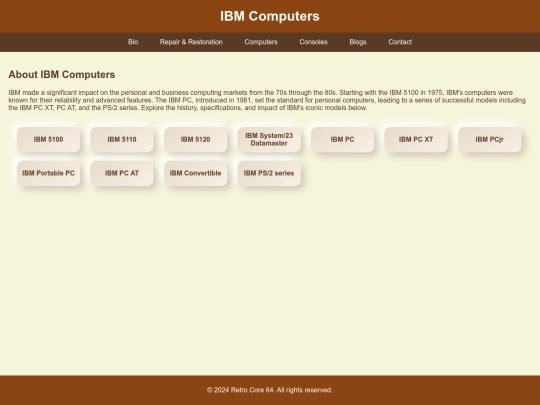Click the IBM Computers page title
Image resolution: width=540 pixels, height=405 pixels.
coord(270,16)
